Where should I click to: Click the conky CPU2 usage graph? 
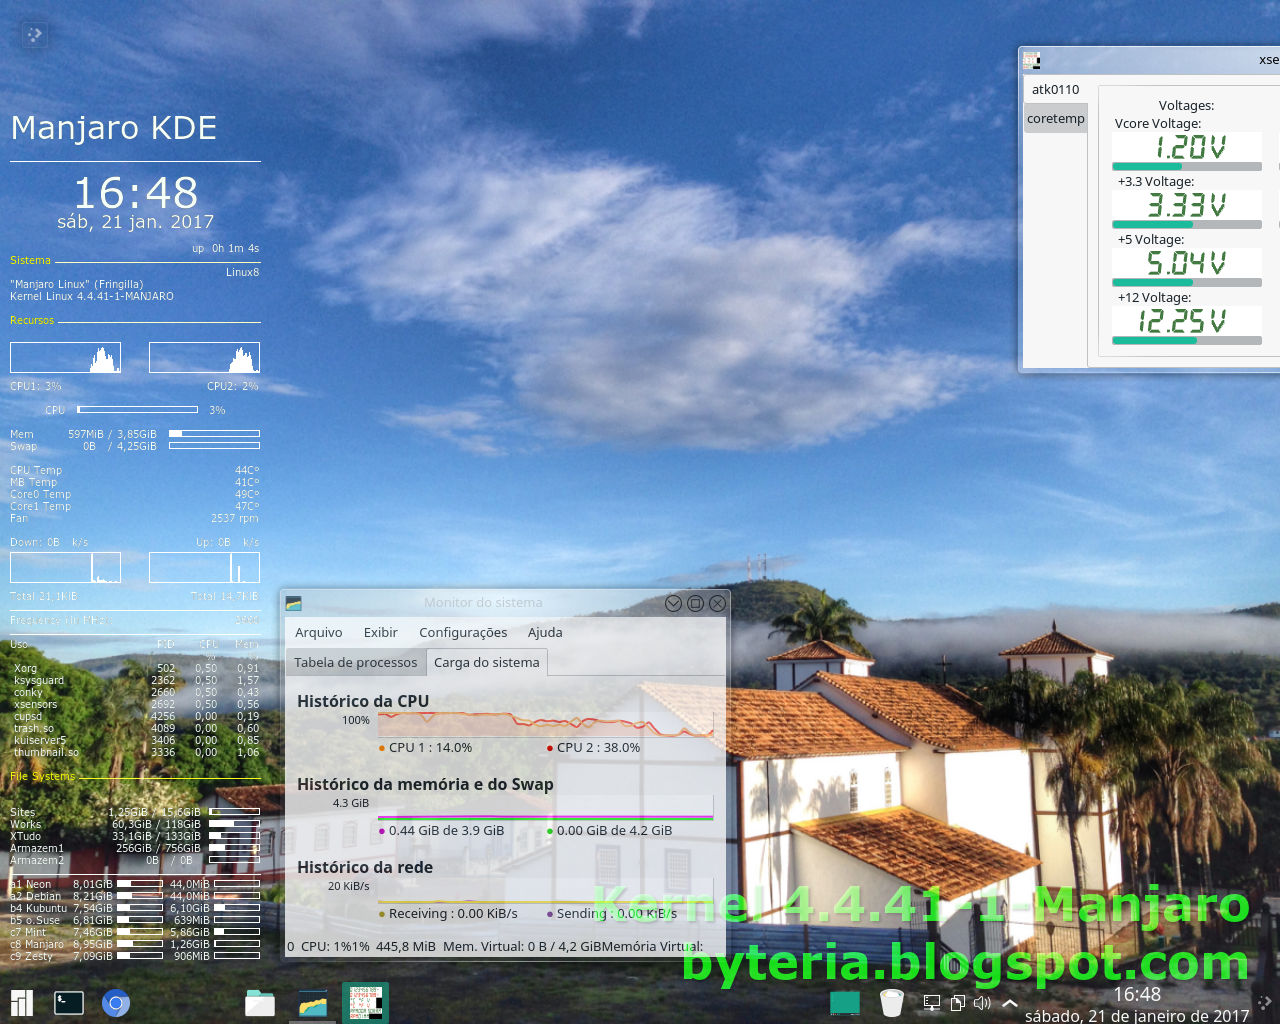click(204, 358)
